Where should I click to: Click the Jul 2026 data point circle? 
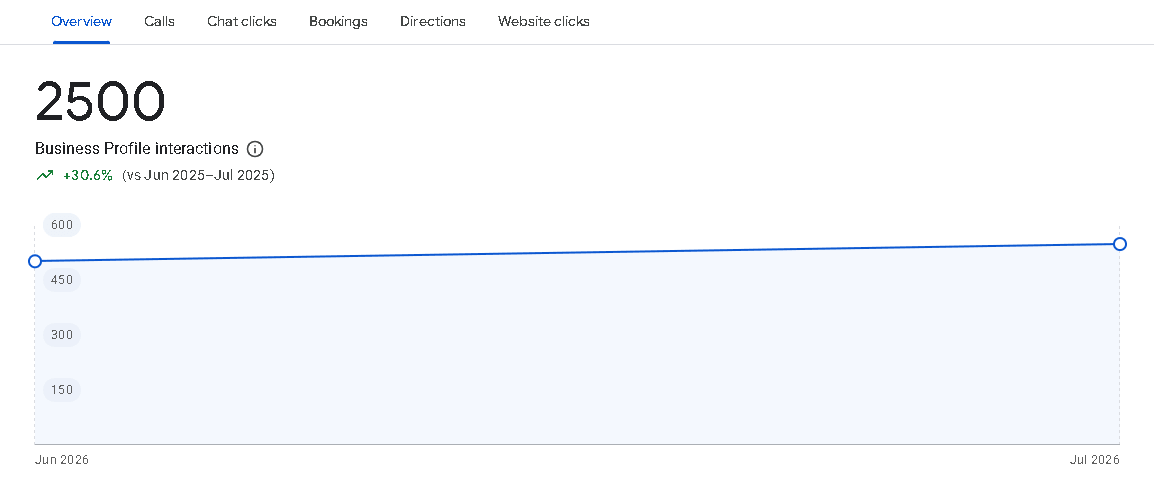(1119, 244)
